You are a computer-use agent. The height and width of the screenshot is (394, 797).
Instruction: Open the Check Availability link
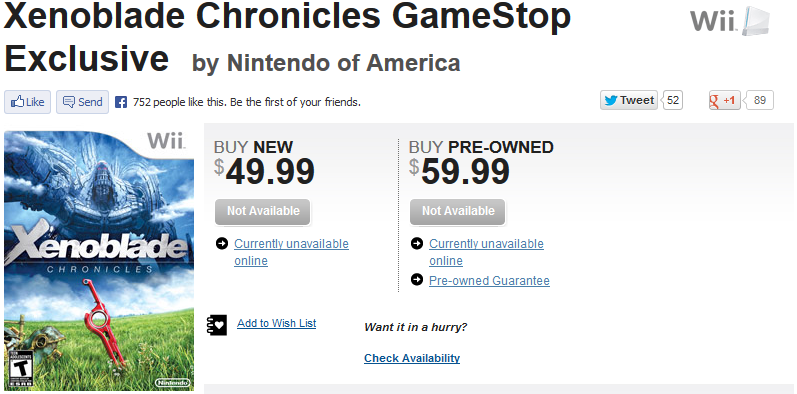412,358
